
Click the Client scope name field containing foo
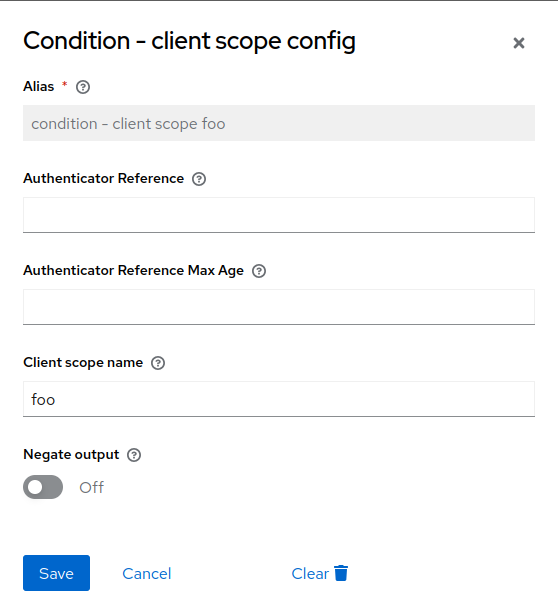point(279,399)
